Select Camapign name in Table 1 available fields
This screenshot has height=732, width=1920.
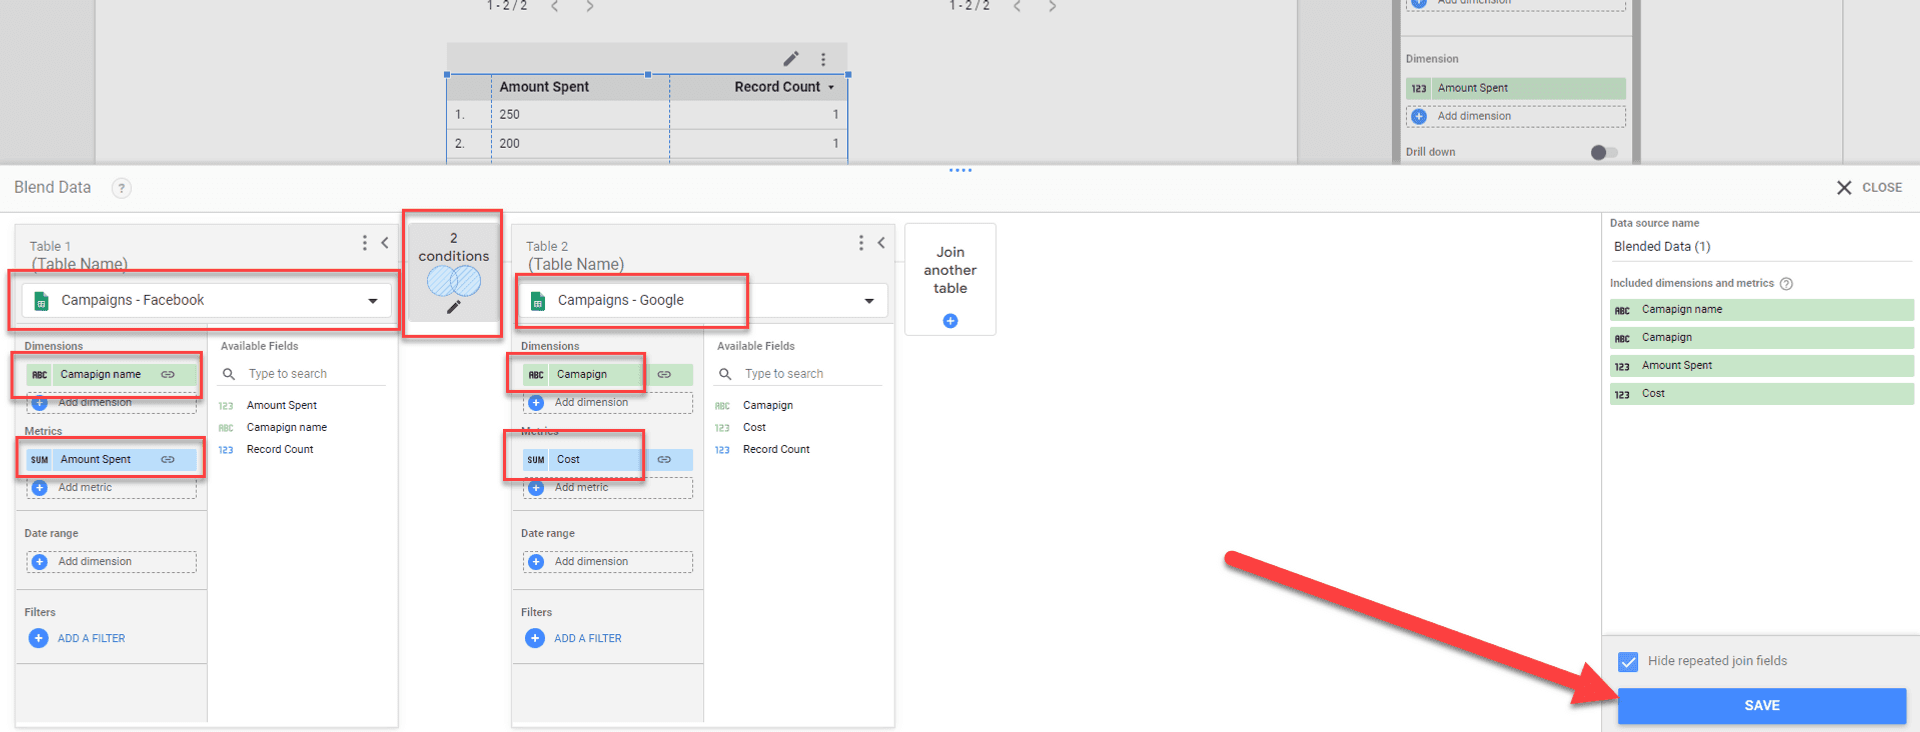click(287, 428)
